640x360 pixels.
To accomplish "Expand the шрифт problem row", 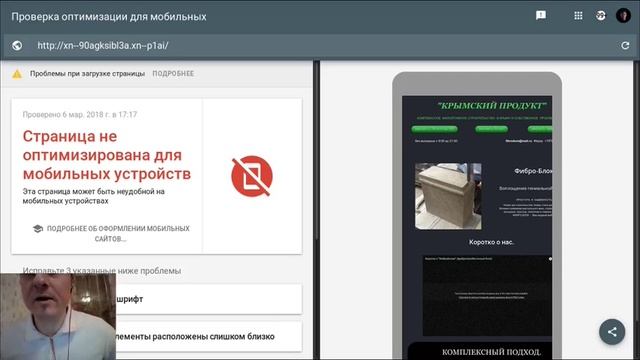I will click(209, 299).
